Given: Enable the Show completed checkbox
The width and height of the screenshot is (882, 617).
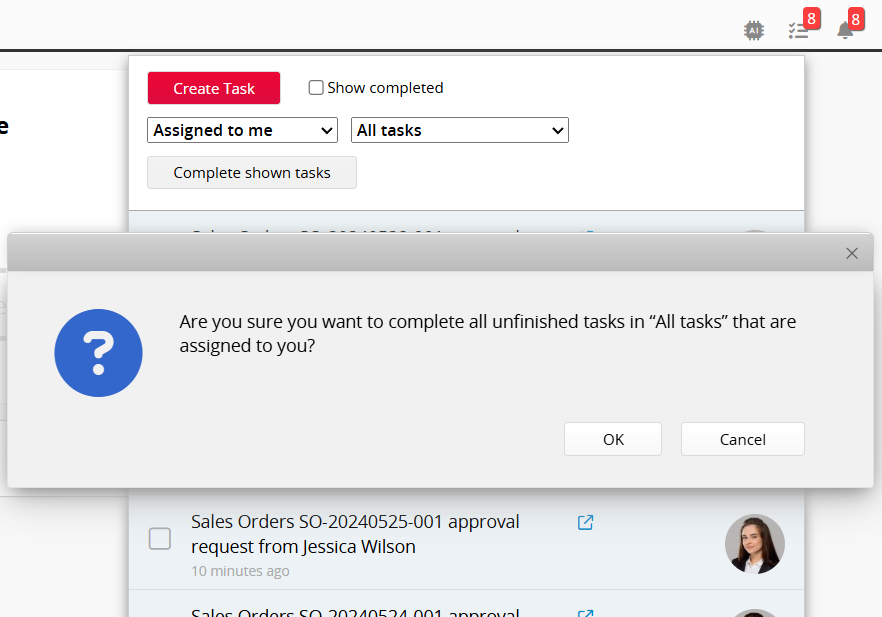Looking at the screenshot, I should tap(316, 88).
